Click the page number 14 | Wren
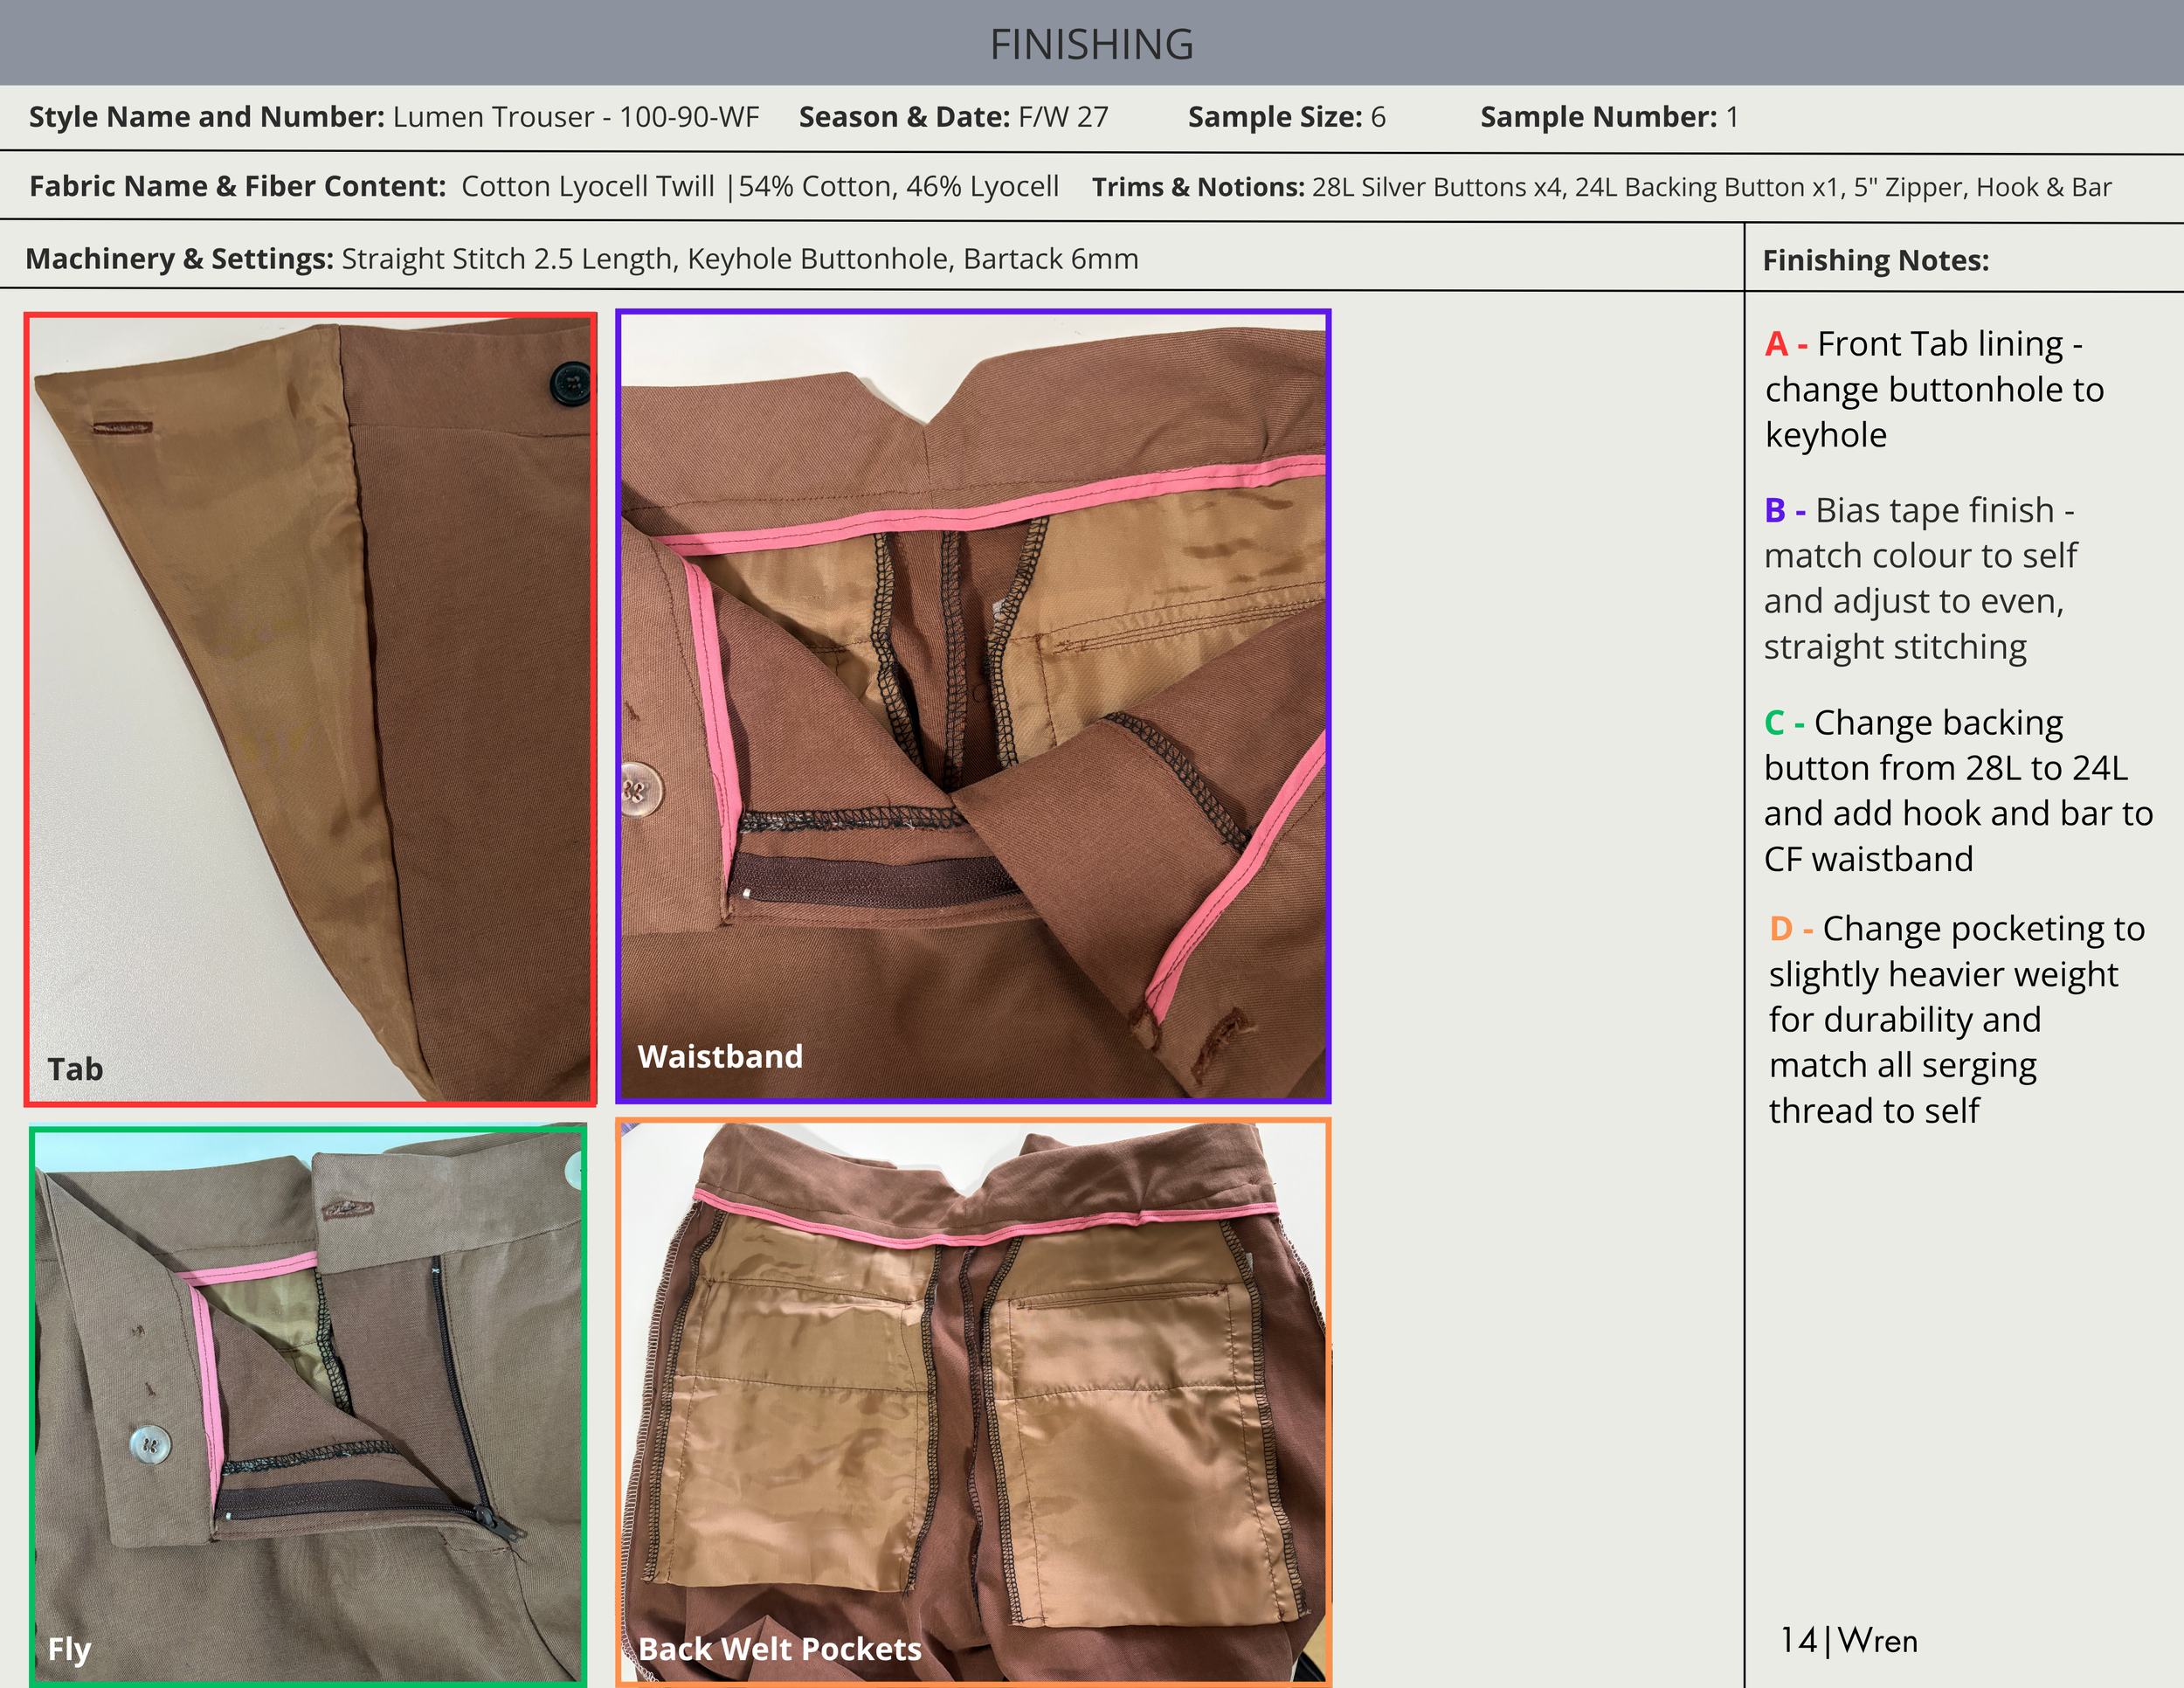The image size is (2184, 1688). point(1848,1640)
